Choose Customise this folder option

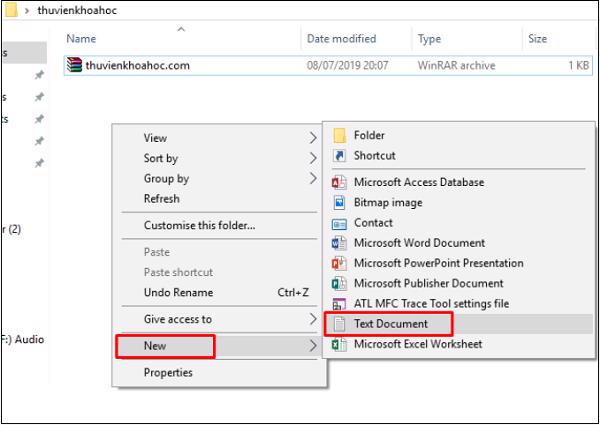click(199, 225)
